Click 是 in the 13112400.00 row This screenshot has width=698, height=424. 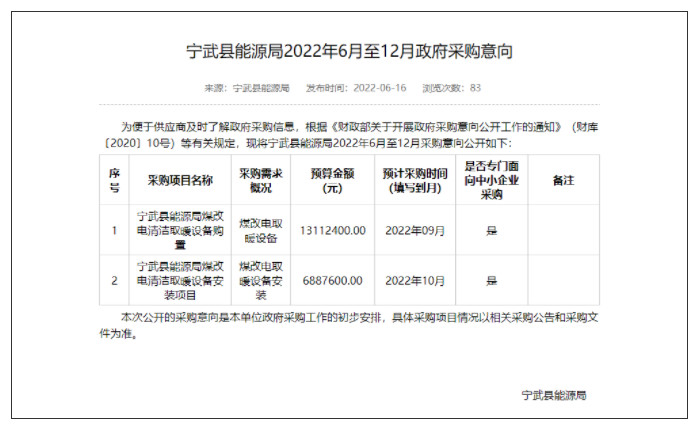[x=491, y=231]
